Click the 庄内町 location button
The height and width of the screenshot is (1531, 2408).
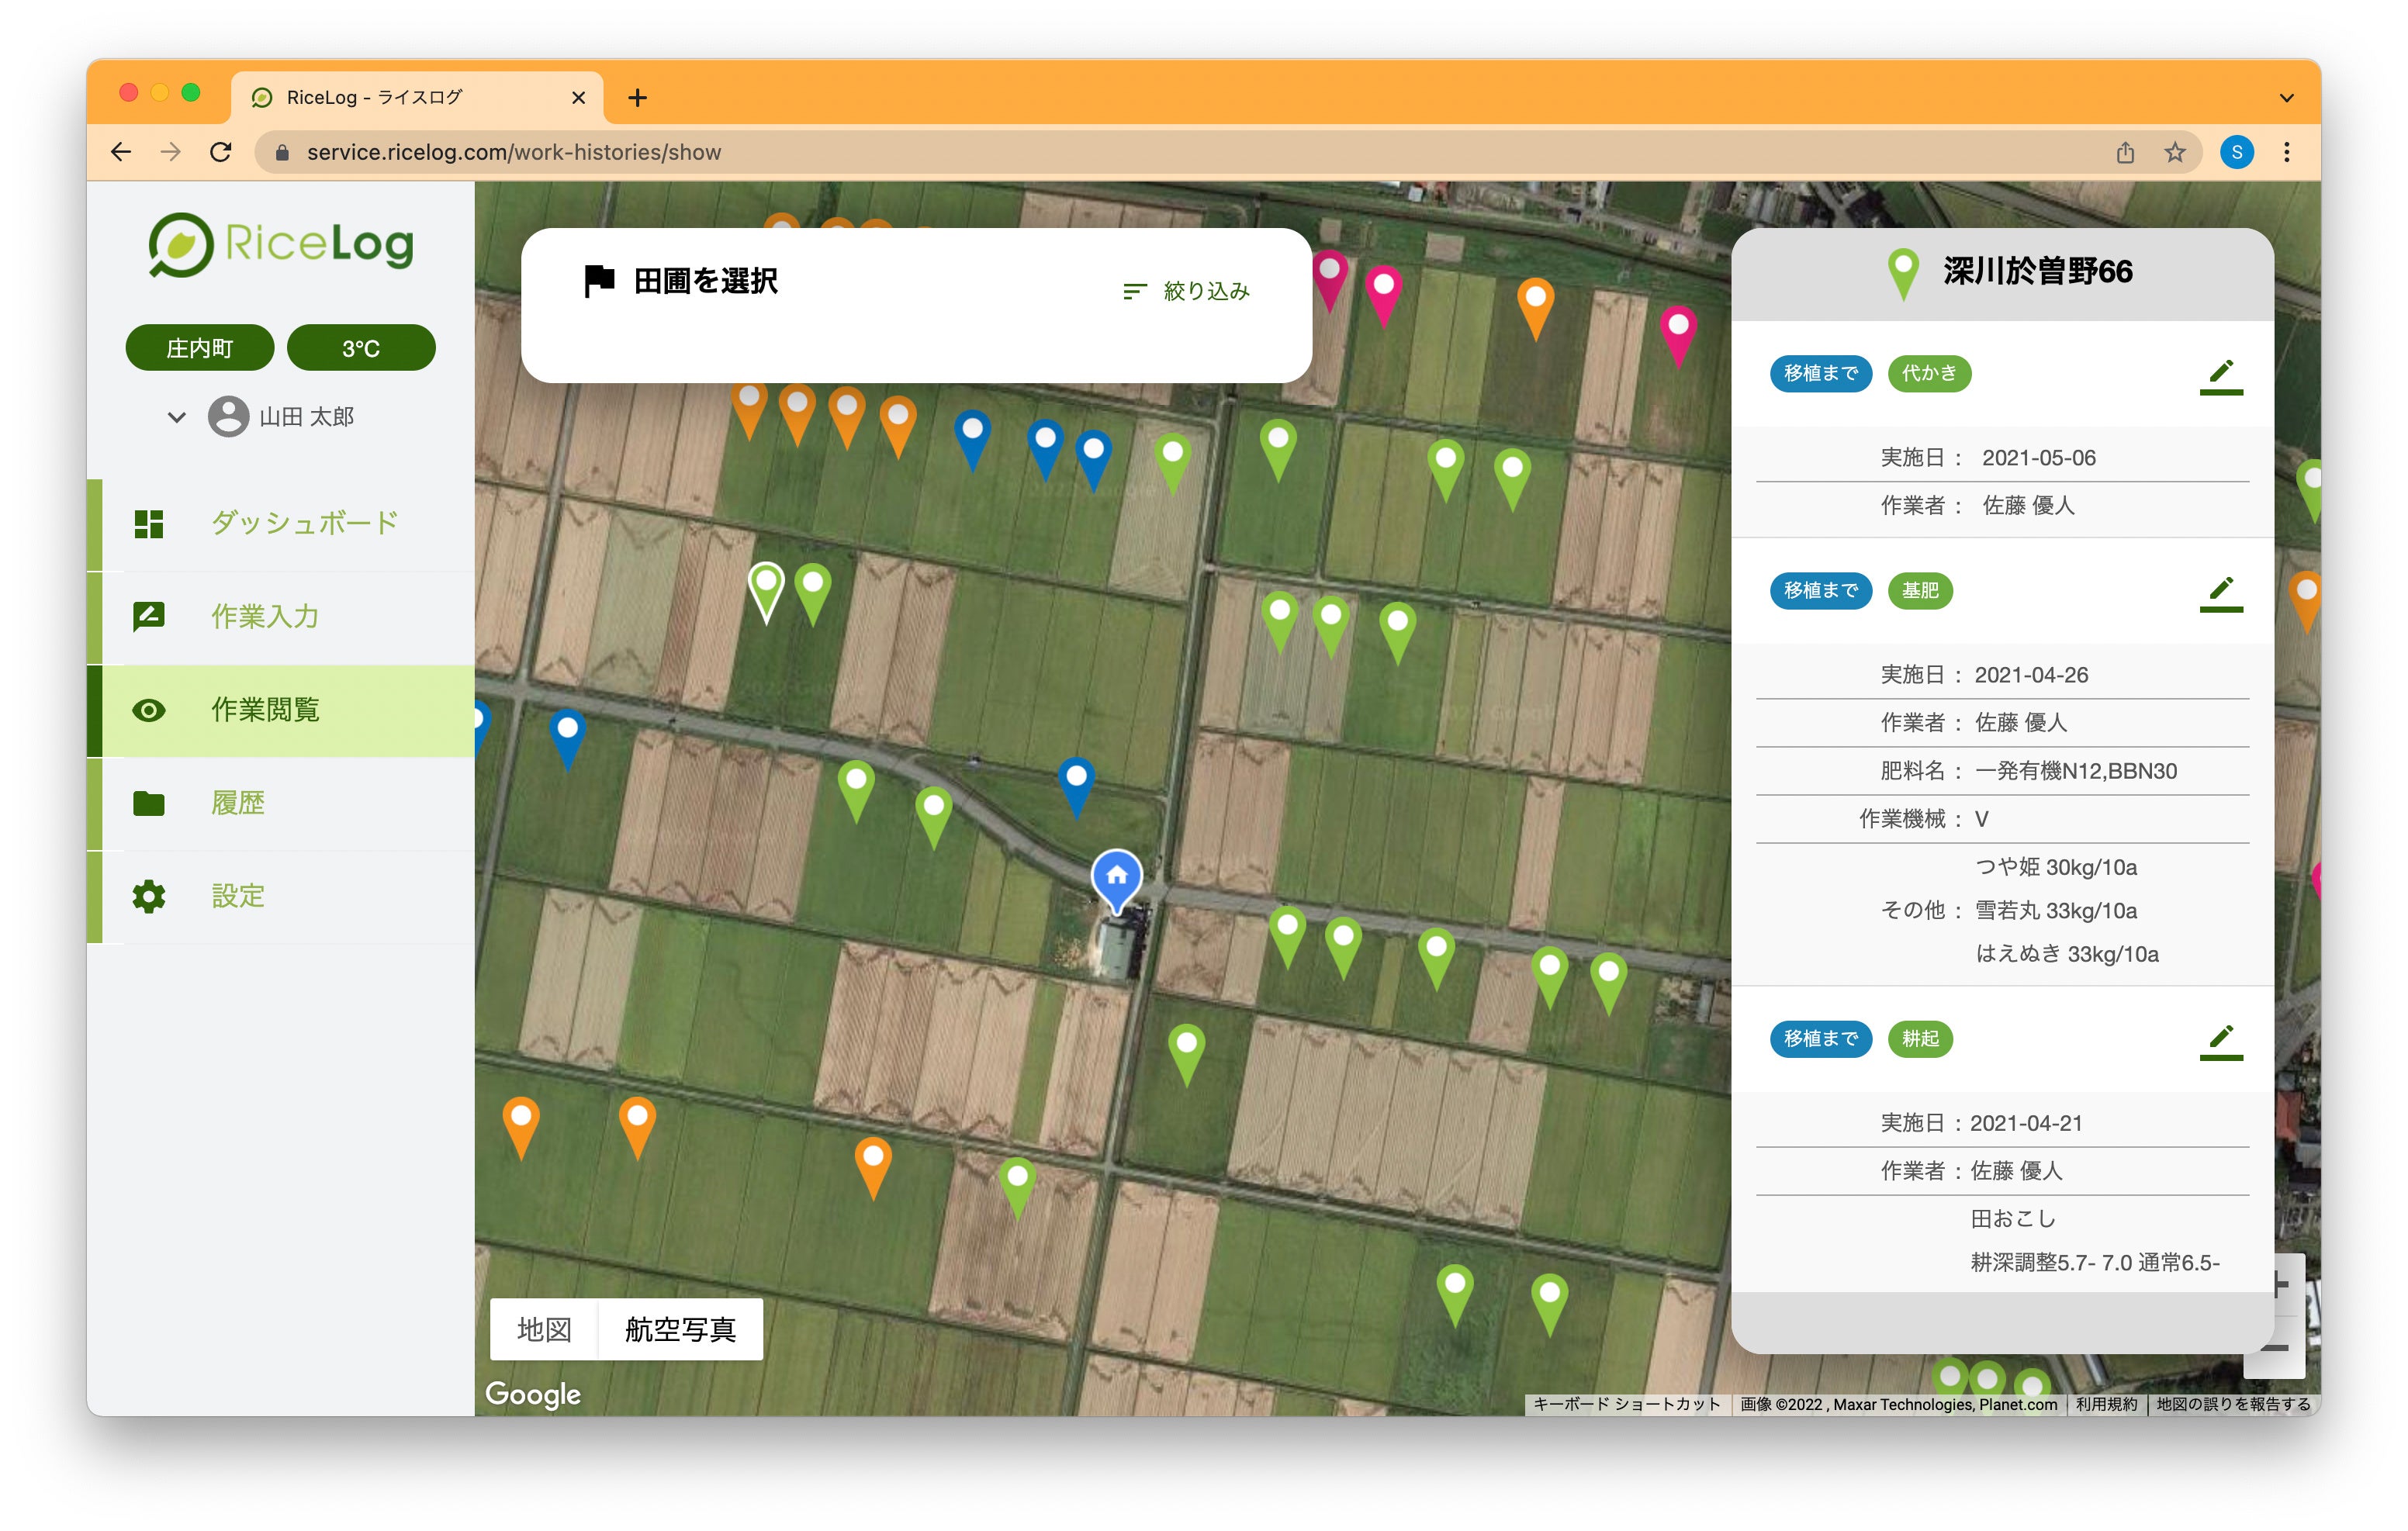tap(199, 348)
